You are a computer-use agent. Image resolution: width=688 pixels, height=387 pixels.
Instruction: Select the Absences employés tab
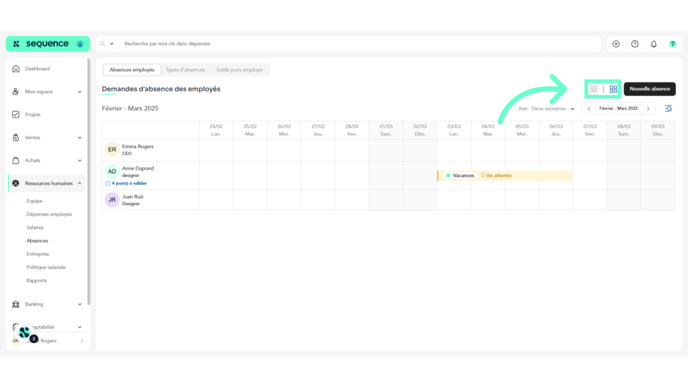[132, 70]
